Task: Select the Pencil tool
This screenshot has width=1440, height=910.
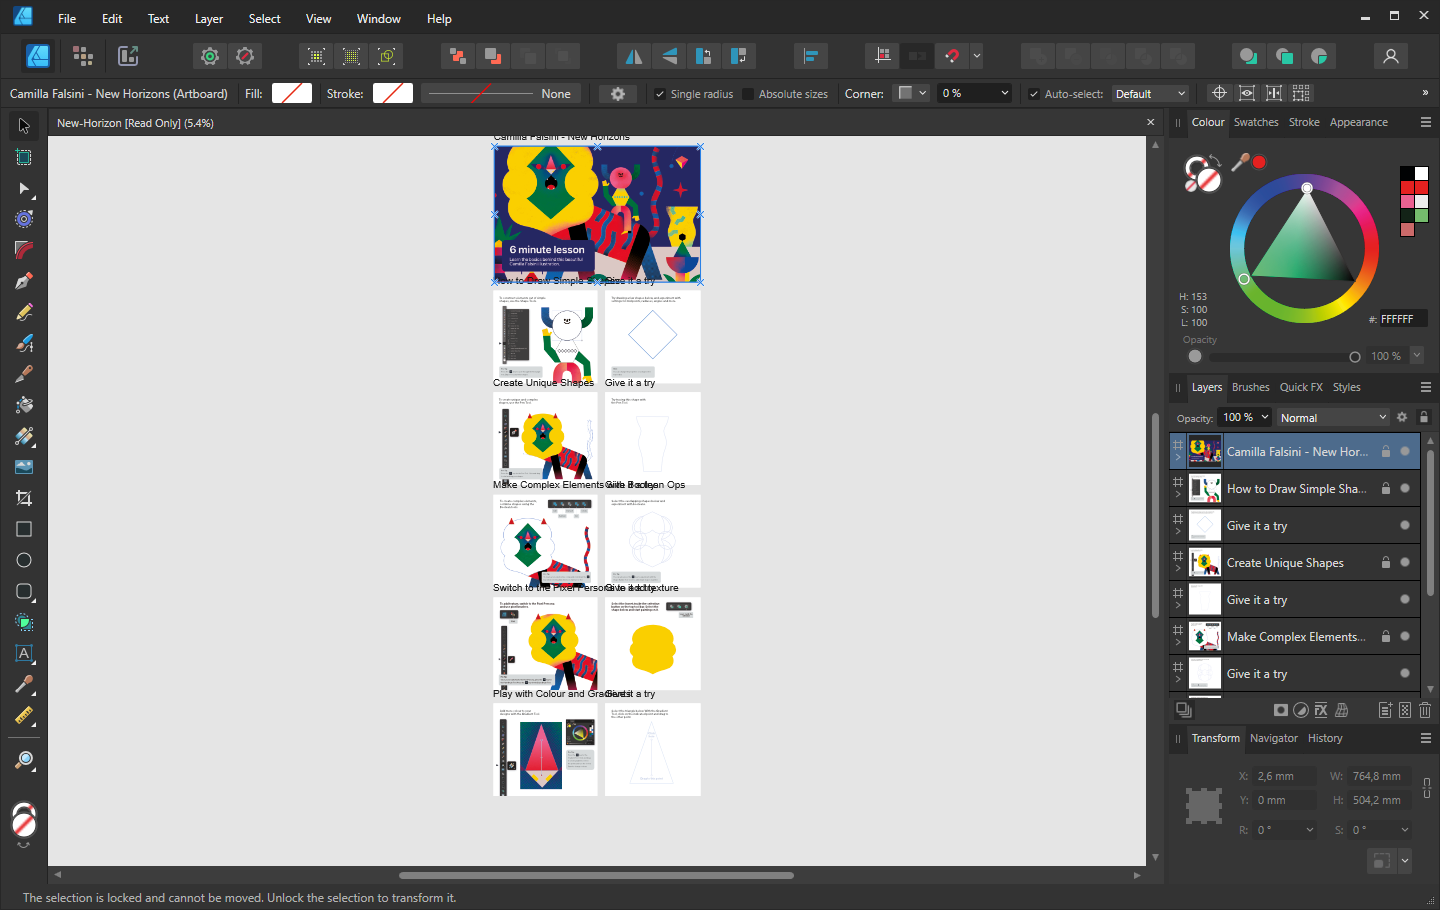Action: [x=24, y=312]
